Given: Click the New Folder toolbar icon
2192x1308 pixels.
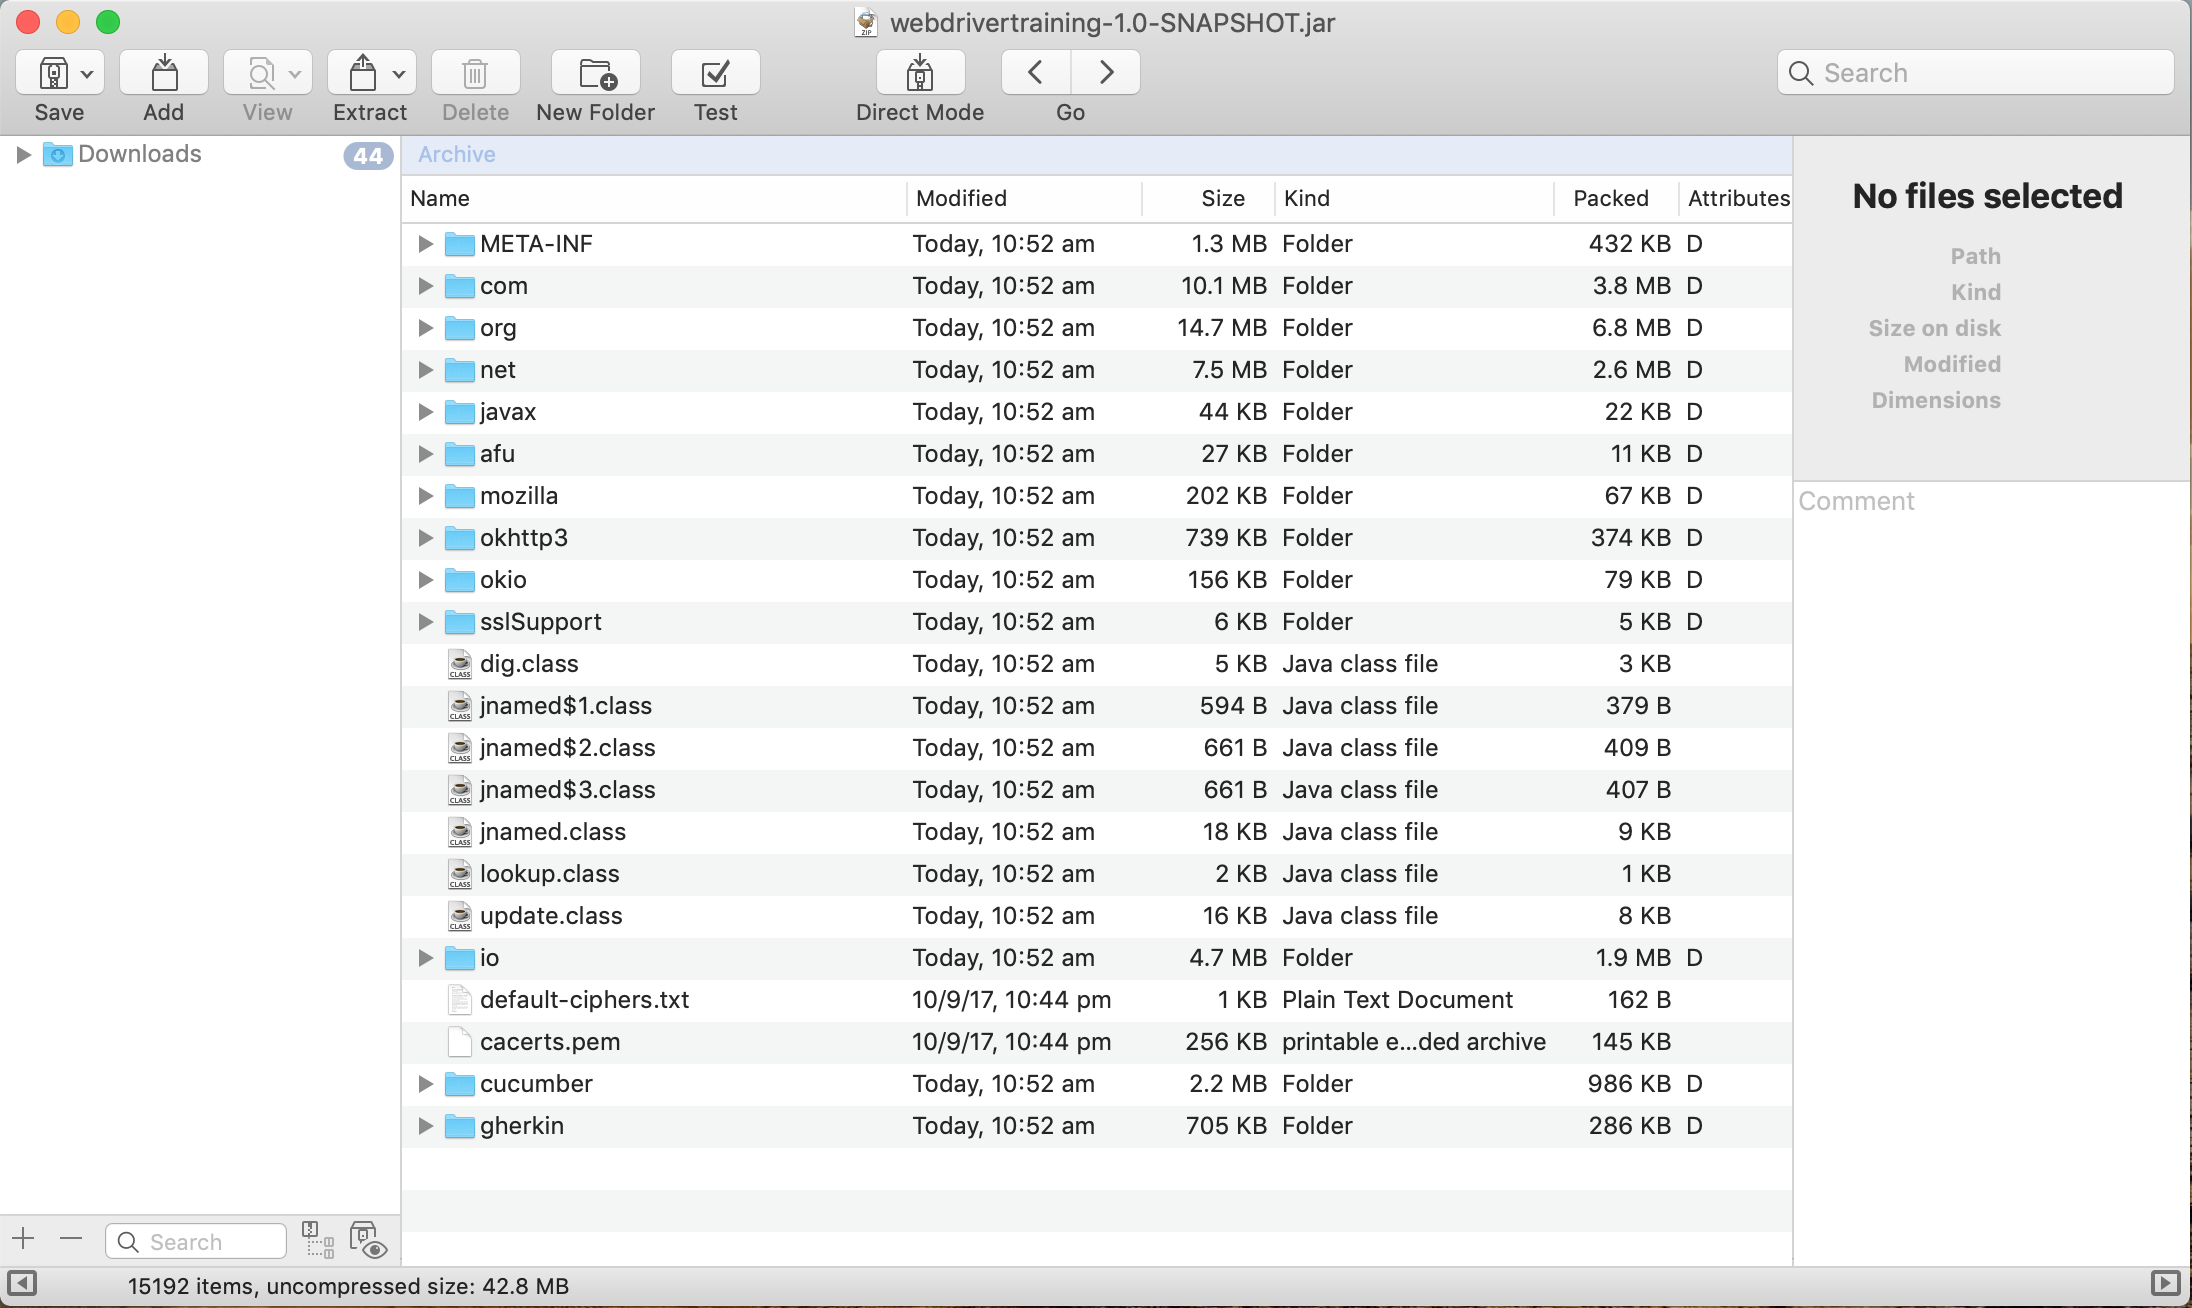Looking at the screenshot, I should coord(596,73).
